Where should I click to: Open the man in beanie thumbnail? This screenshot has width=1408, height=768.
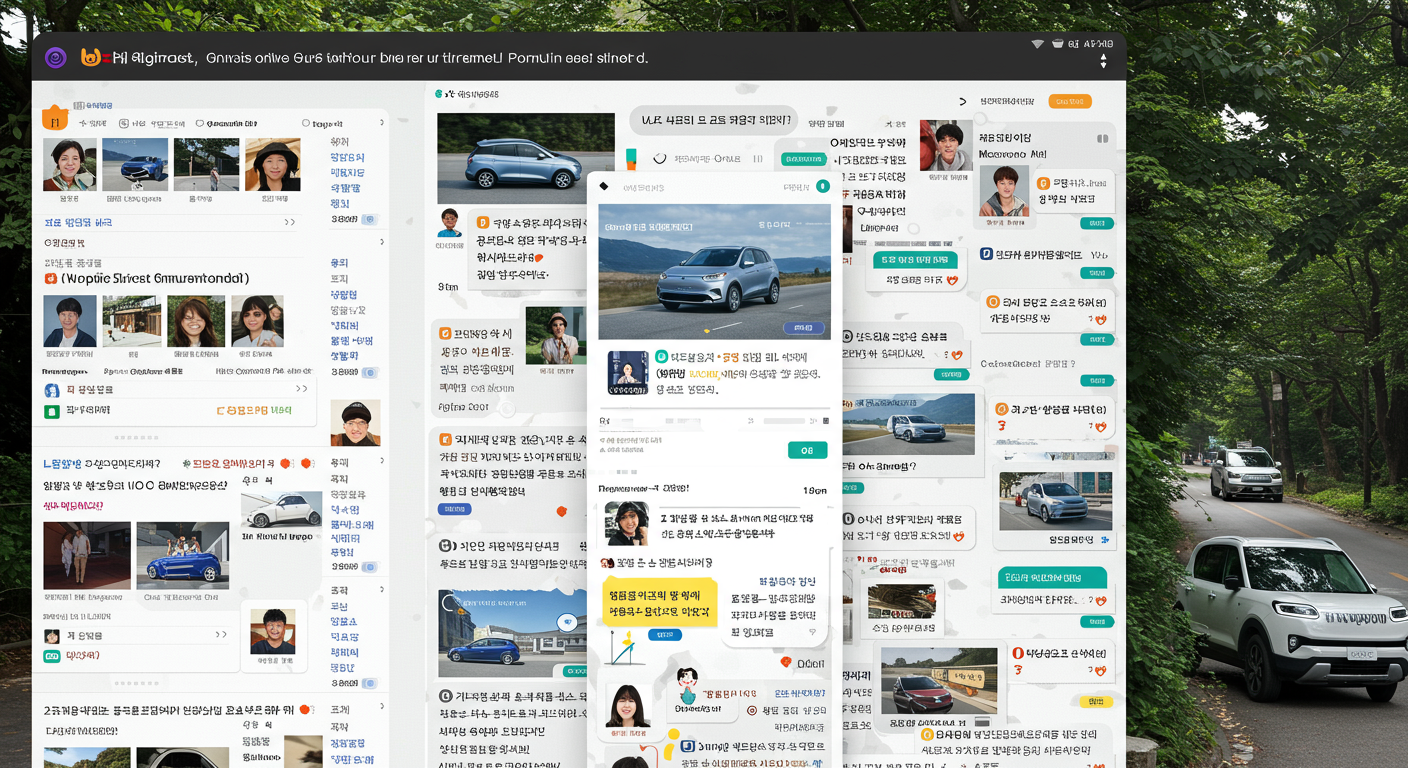click(x=355, y=423)
